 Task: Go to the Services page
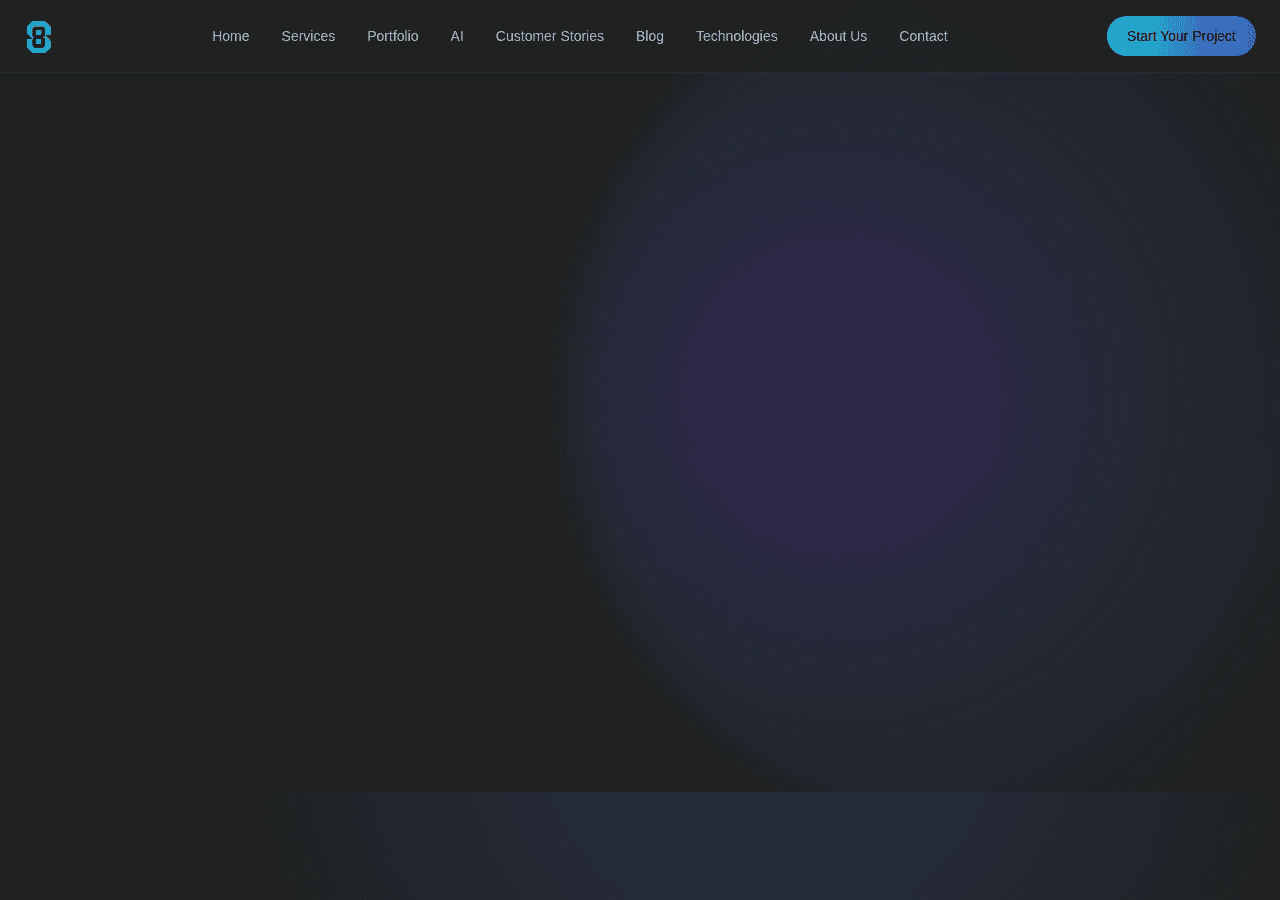point(308,36)
